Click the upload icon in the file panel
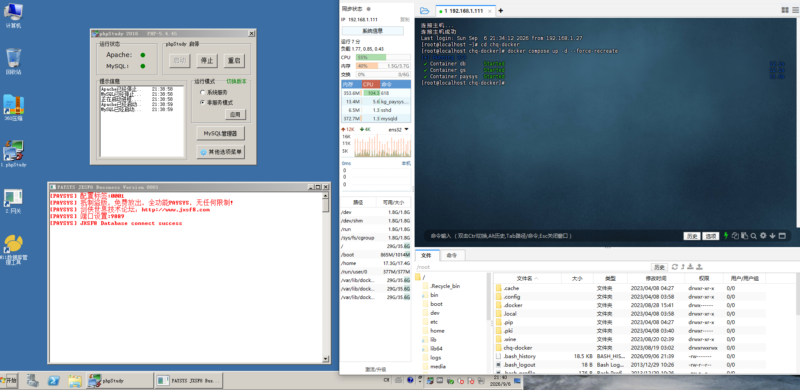 (699, 267)
